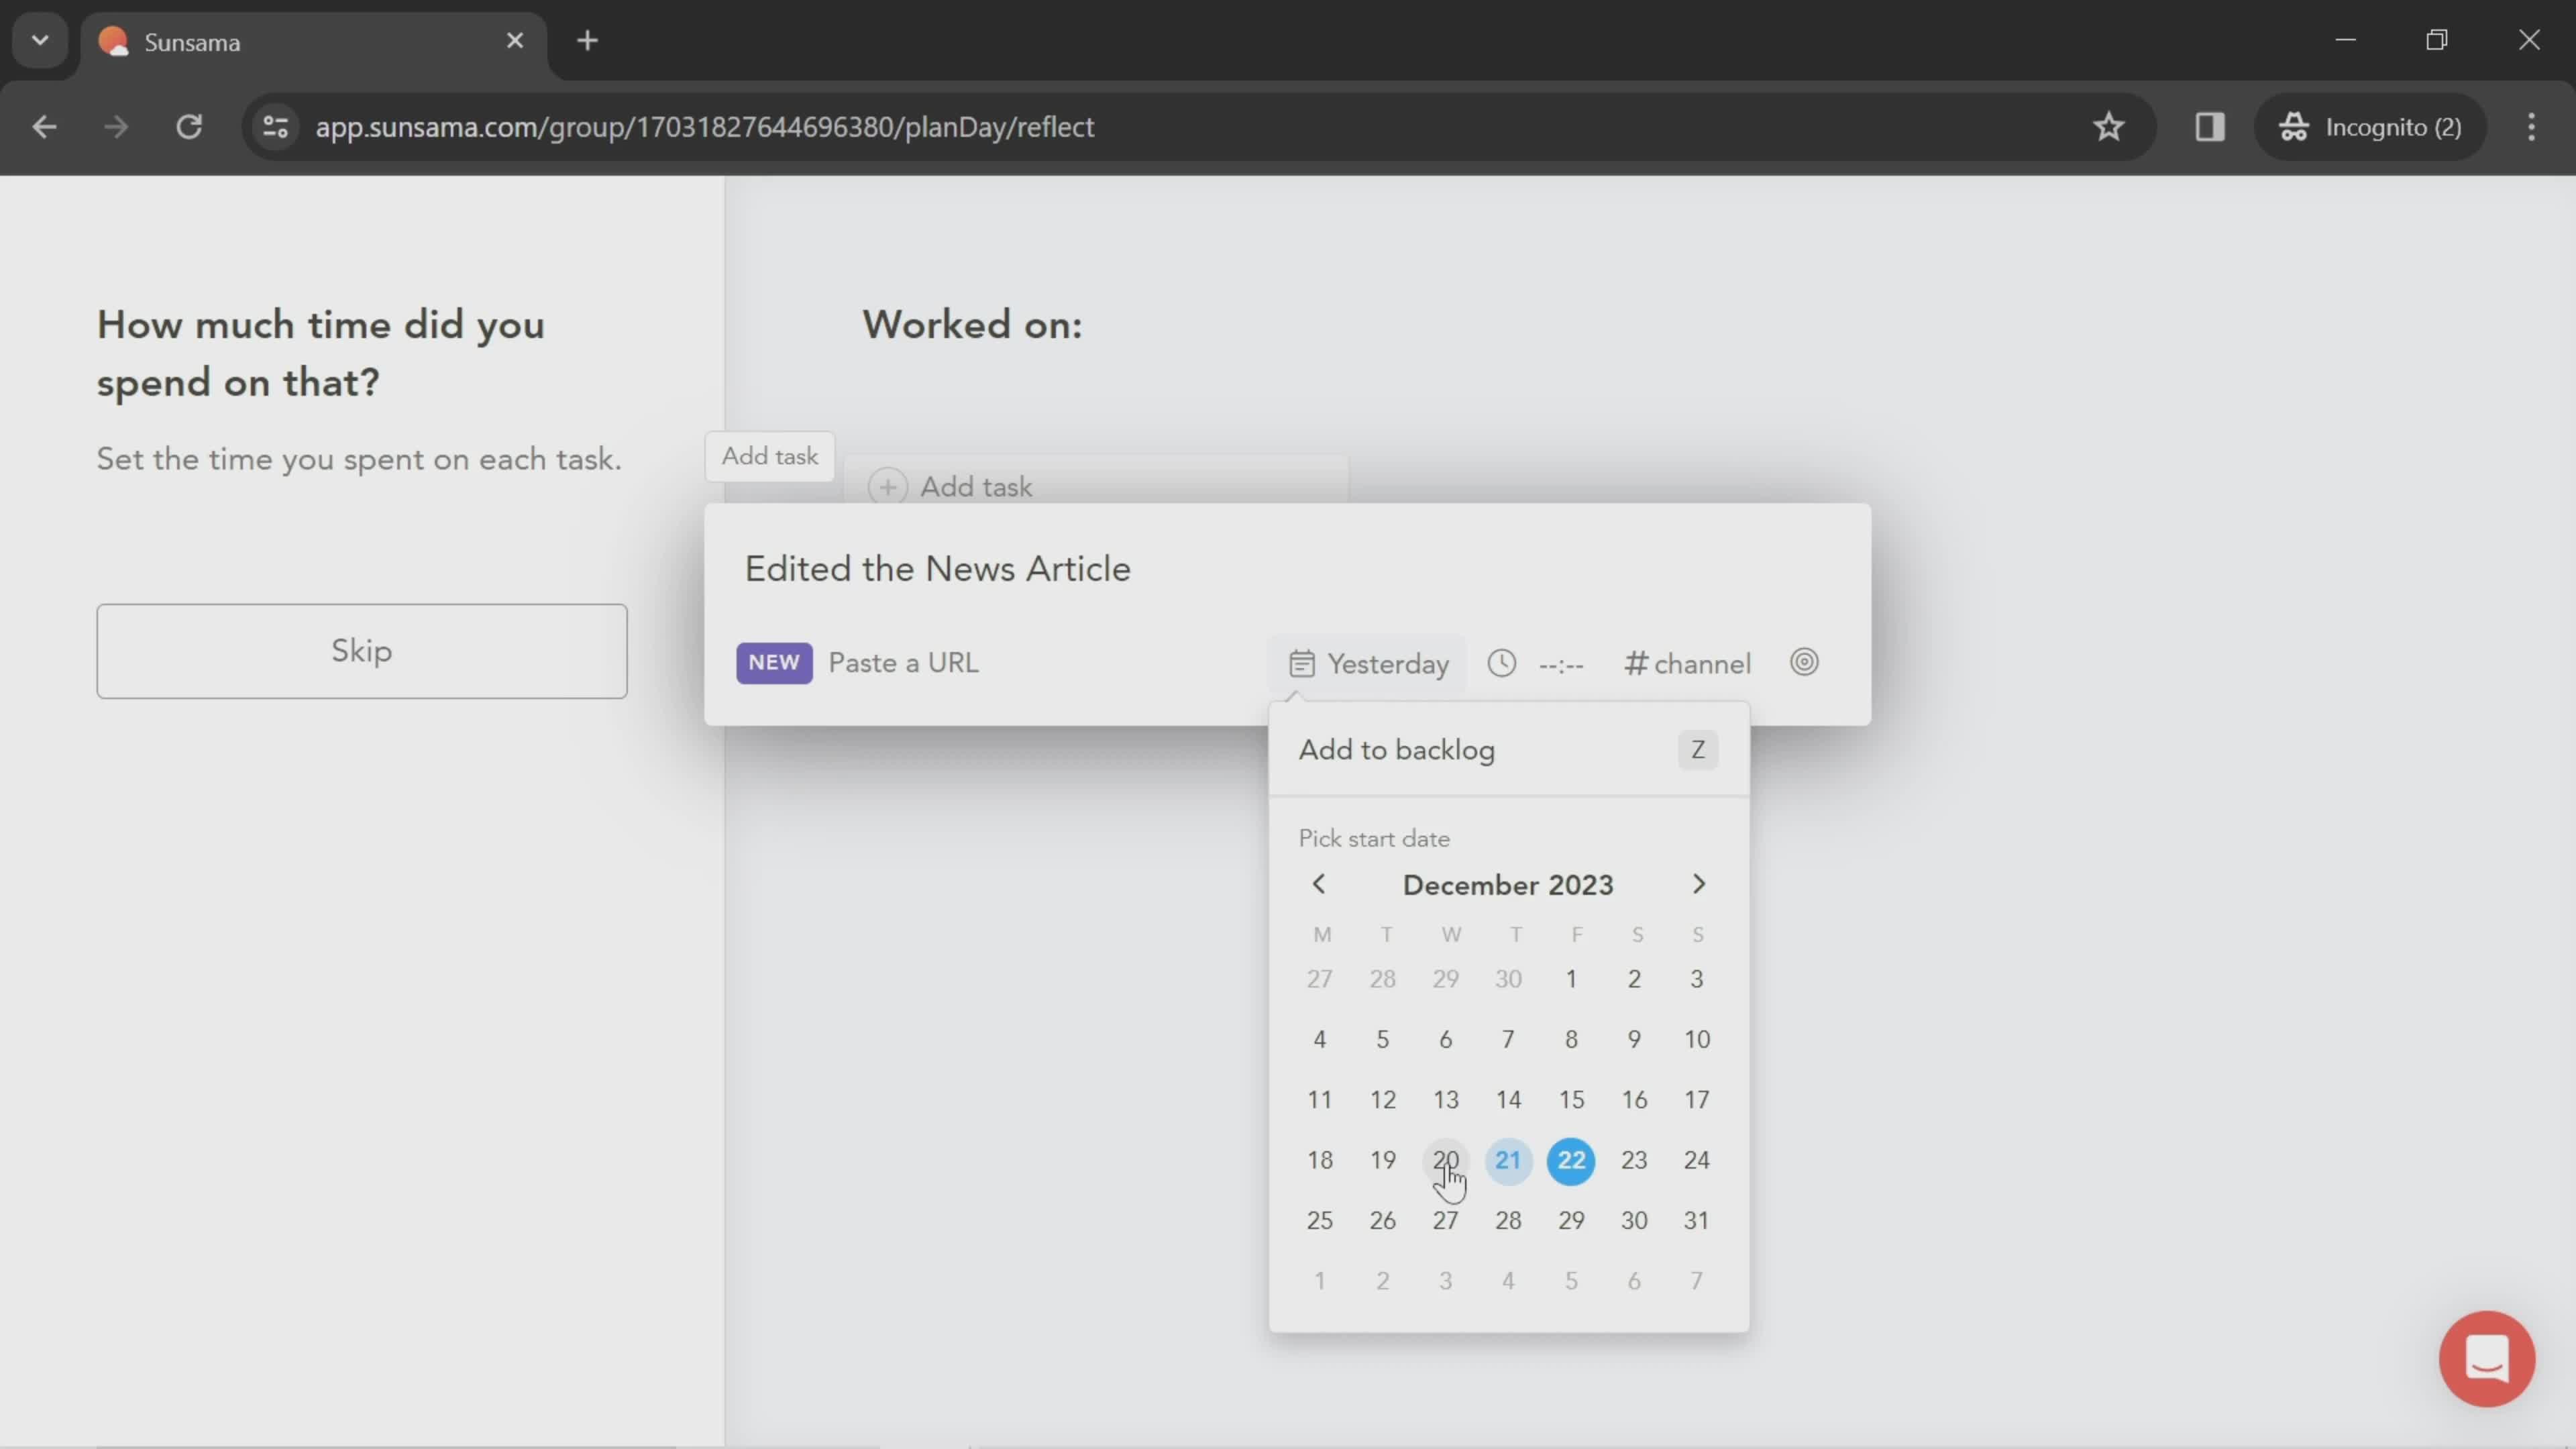
Task: Click the Paste a URL field
Action: coord(903,663)
